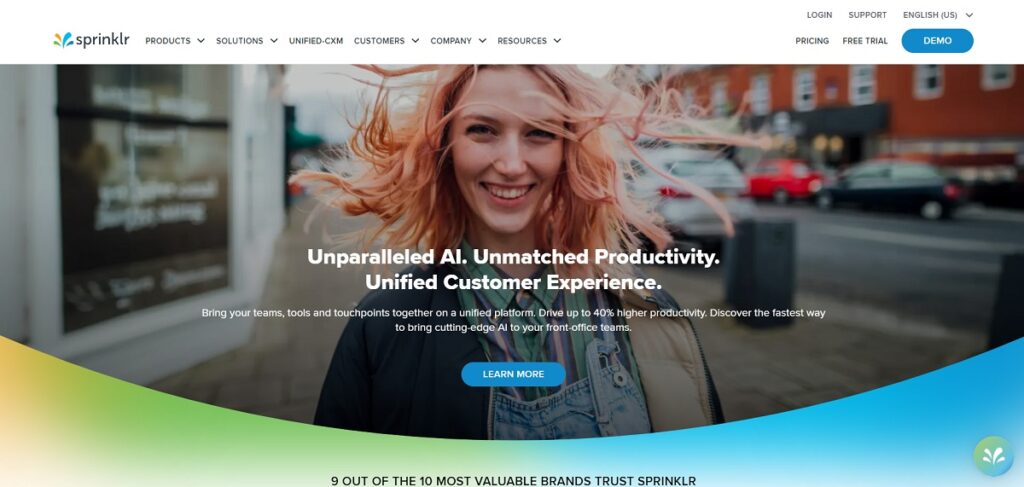The width and height of the screenshot is (1024, 487).
Task: Visit the Pricing page link
Action: 812,40
